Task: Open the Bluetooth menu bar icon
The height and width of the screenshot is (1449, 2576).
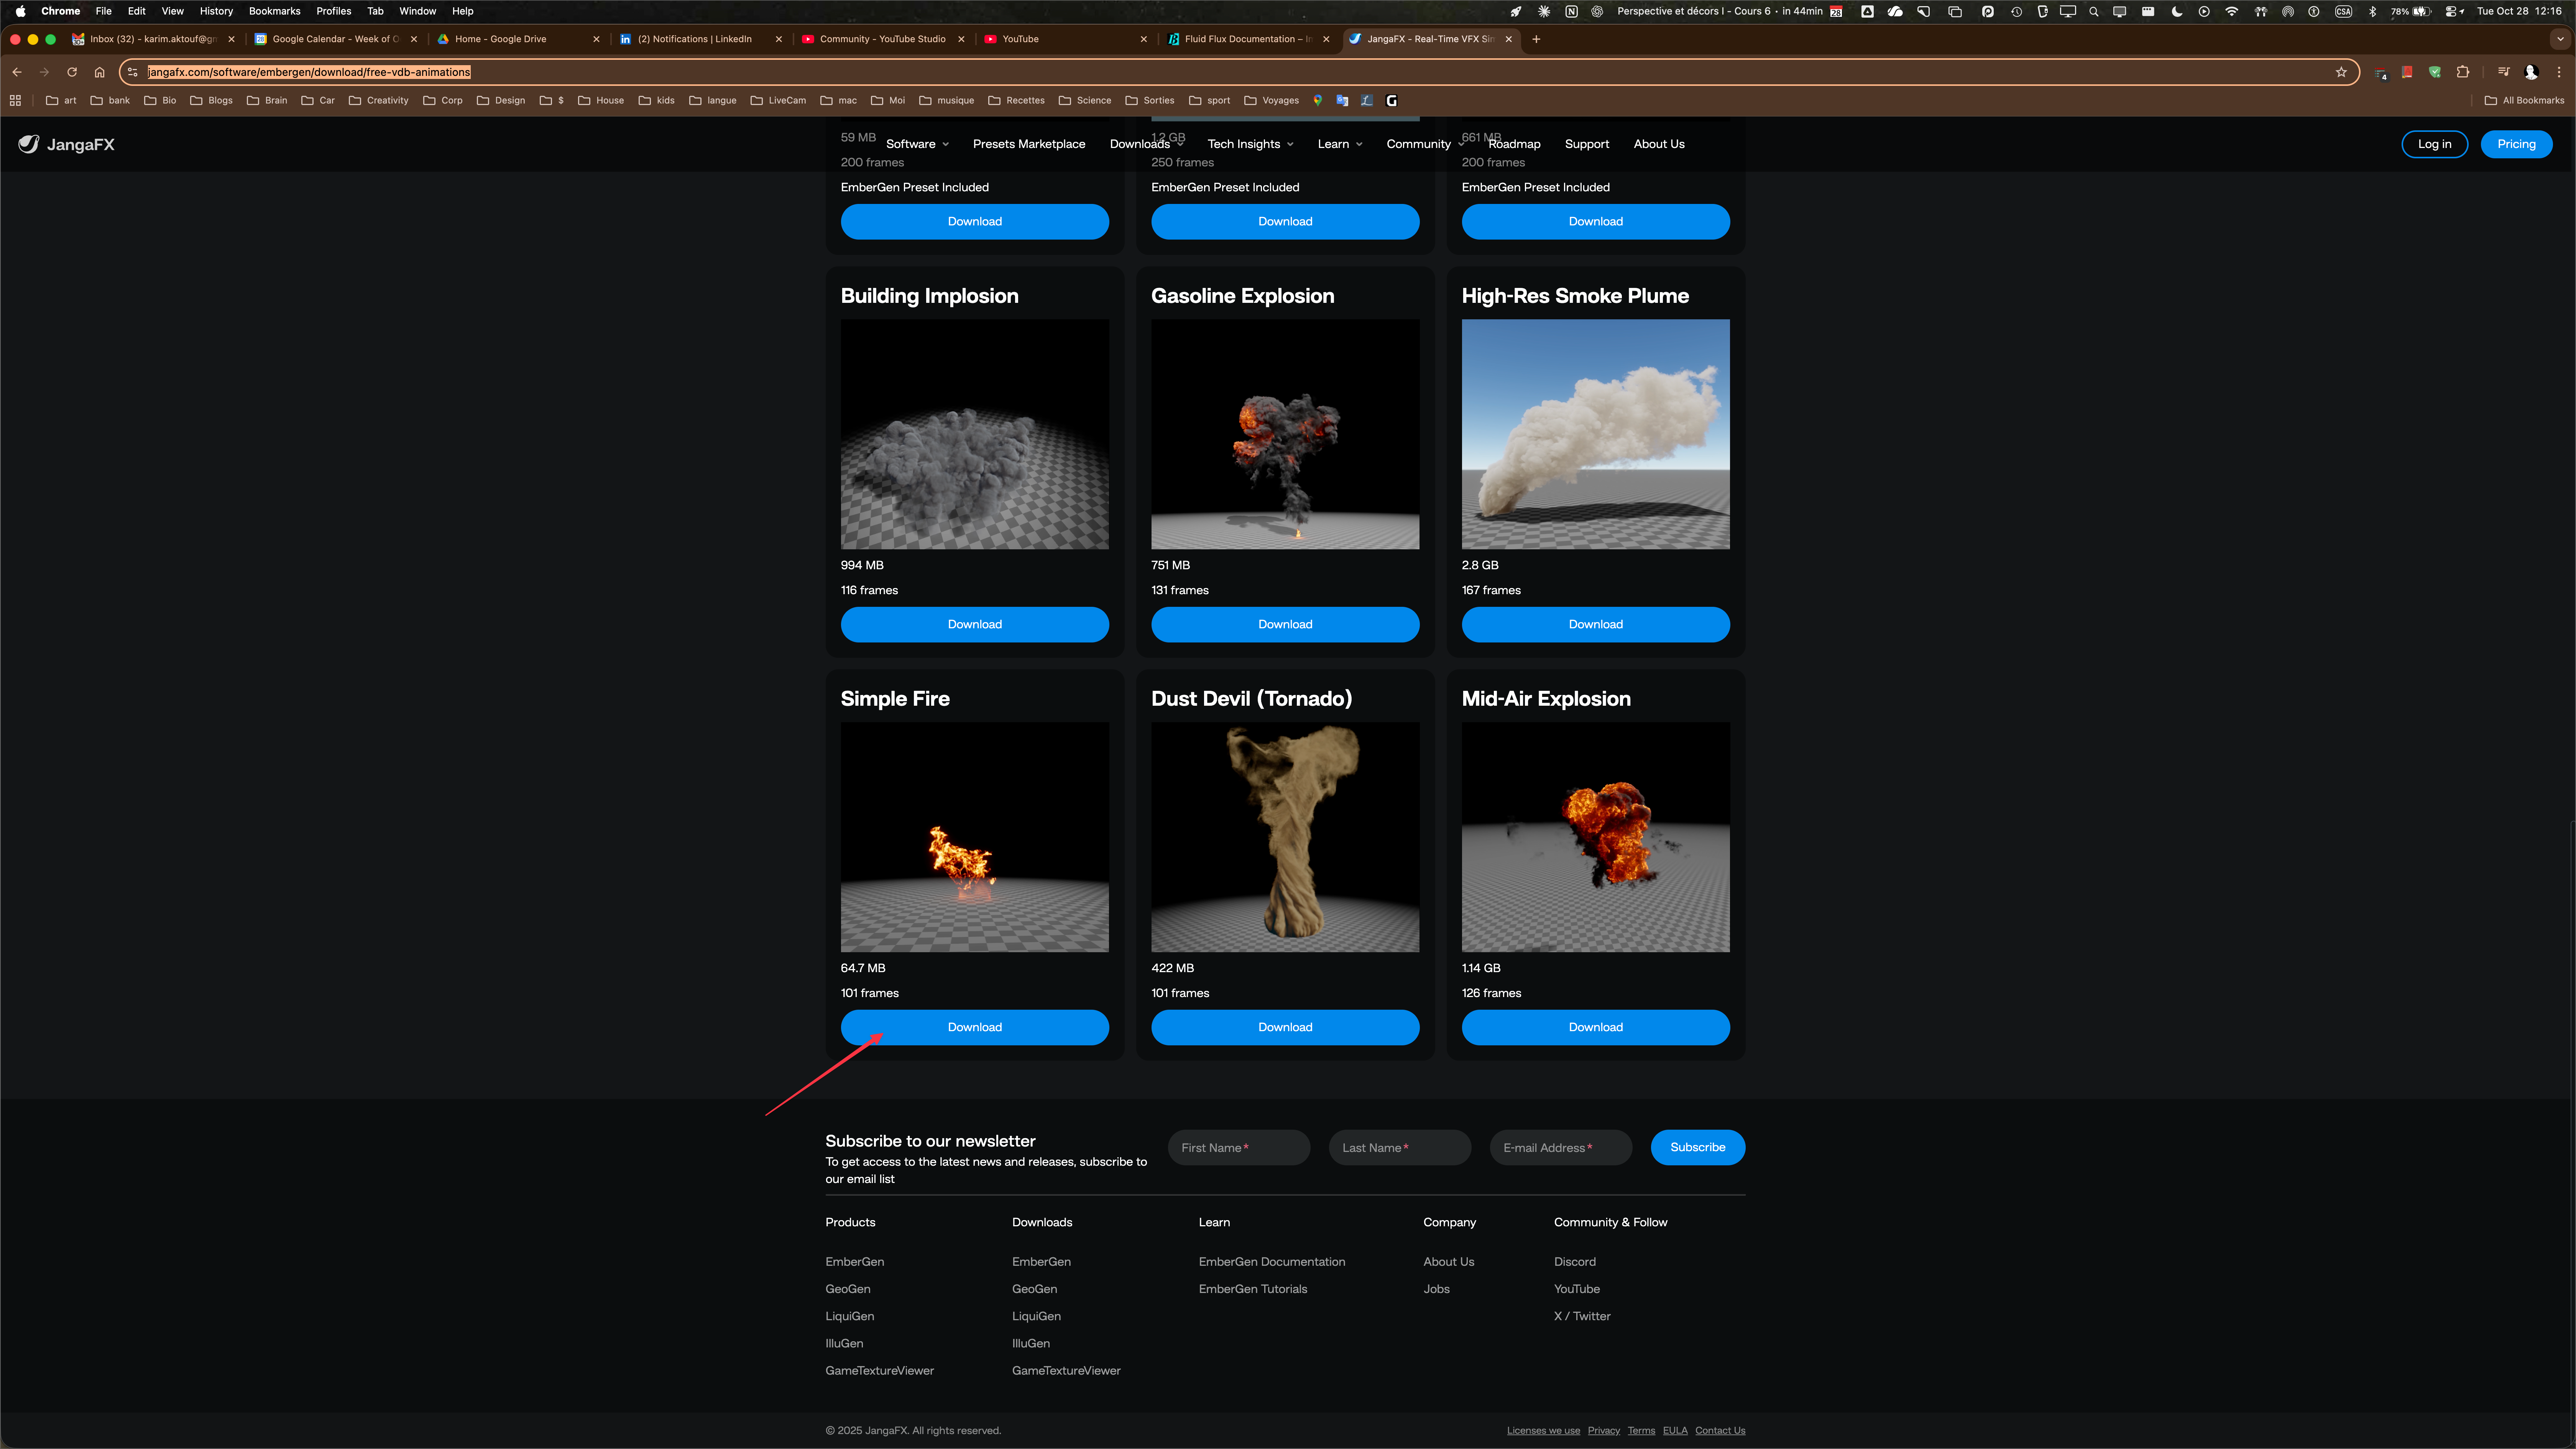Action: pyautogui.click(x=2372, y=12)
